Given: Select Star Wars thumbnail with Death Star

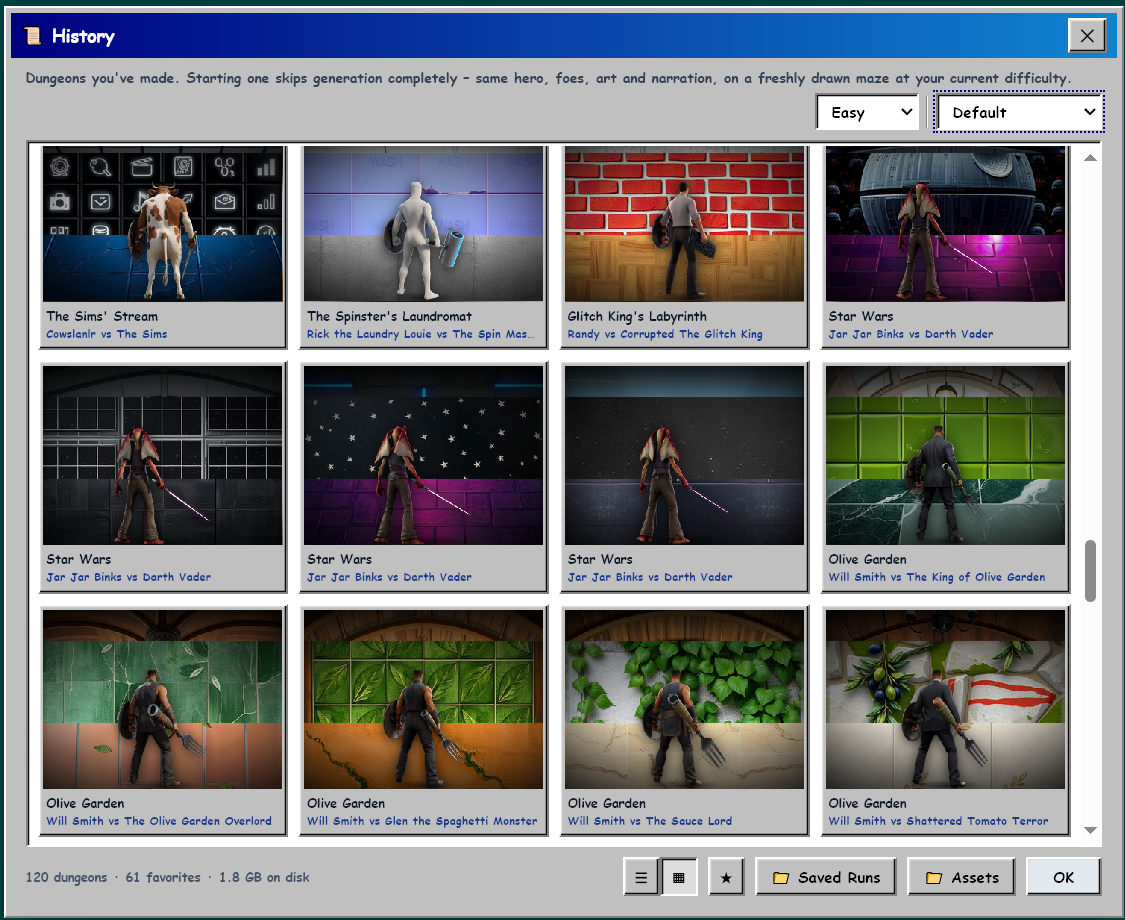Looking at the screenshot, I should pos(945,224).
